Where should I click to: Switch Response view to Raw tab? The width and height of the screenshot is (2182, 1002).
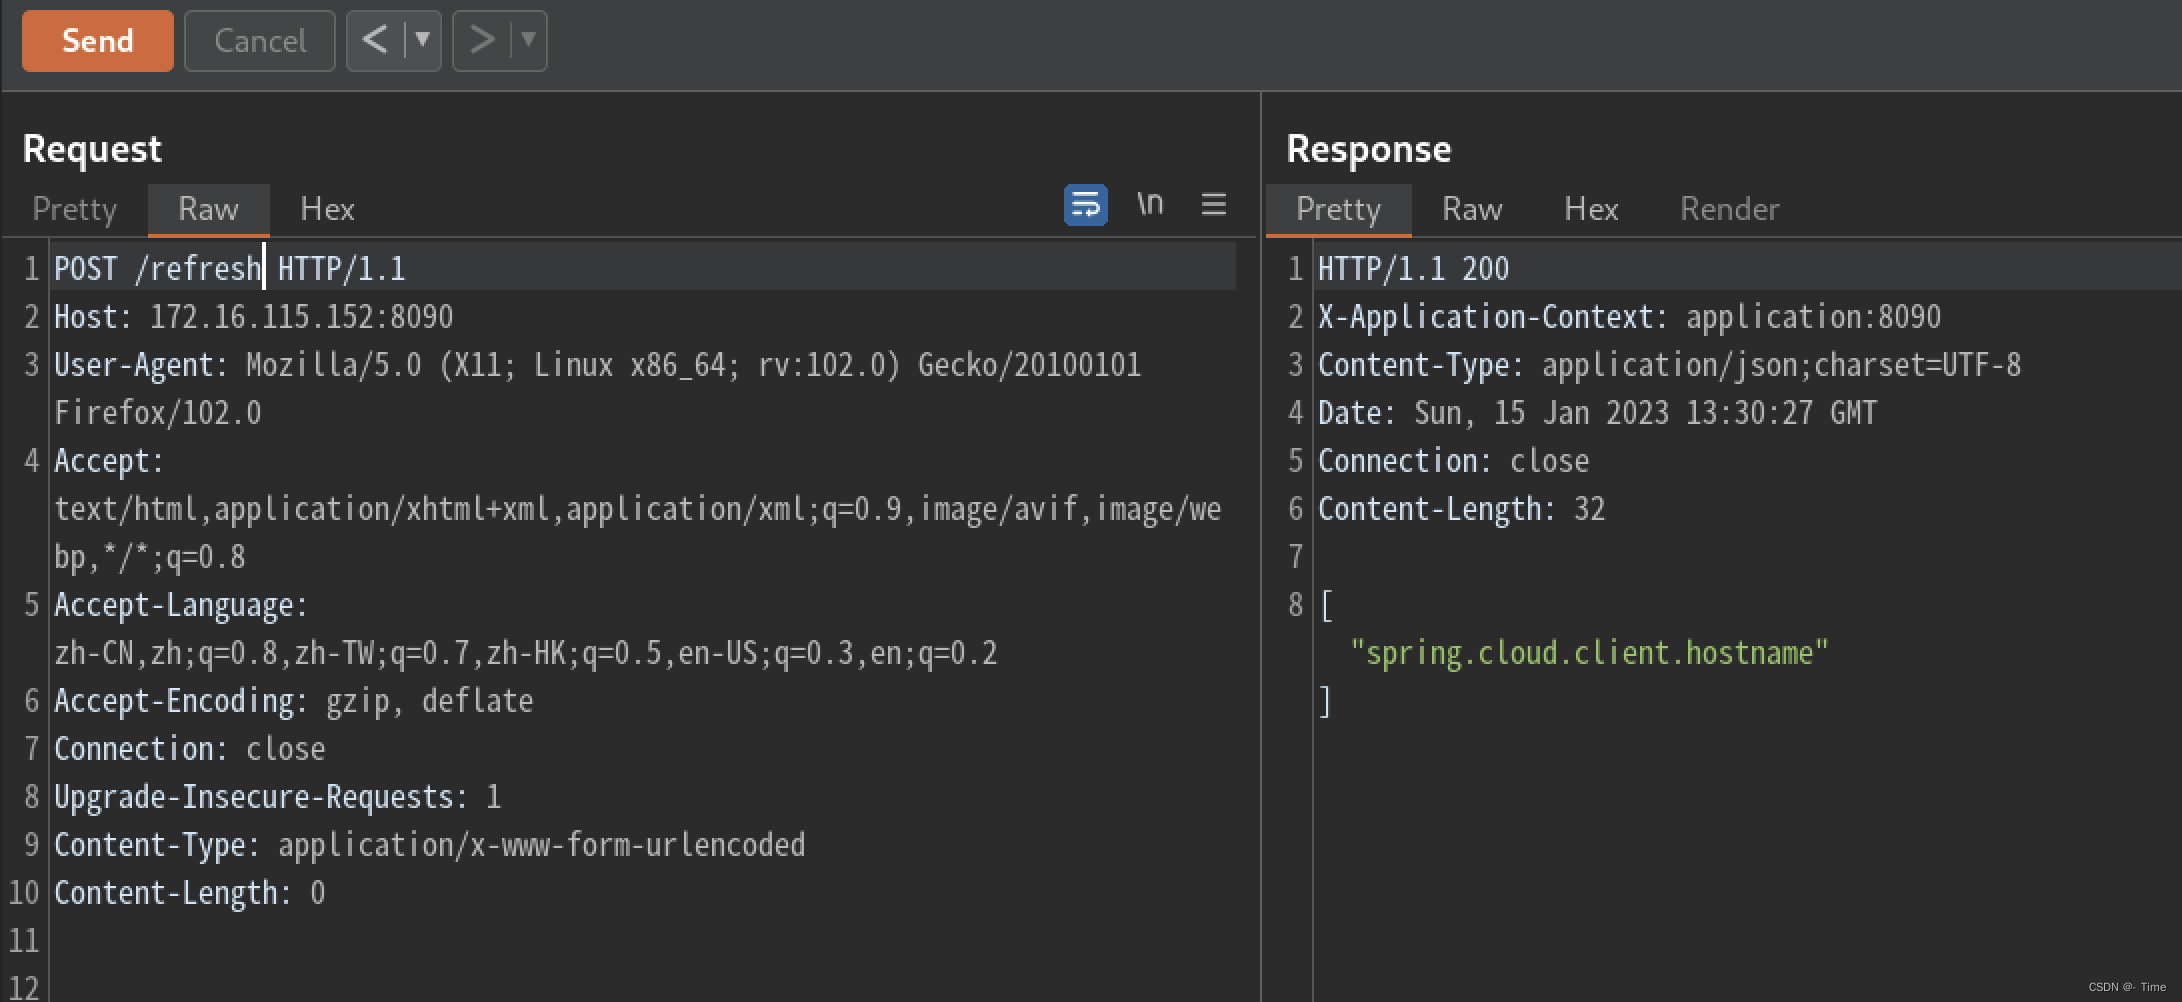(1471, 209)
